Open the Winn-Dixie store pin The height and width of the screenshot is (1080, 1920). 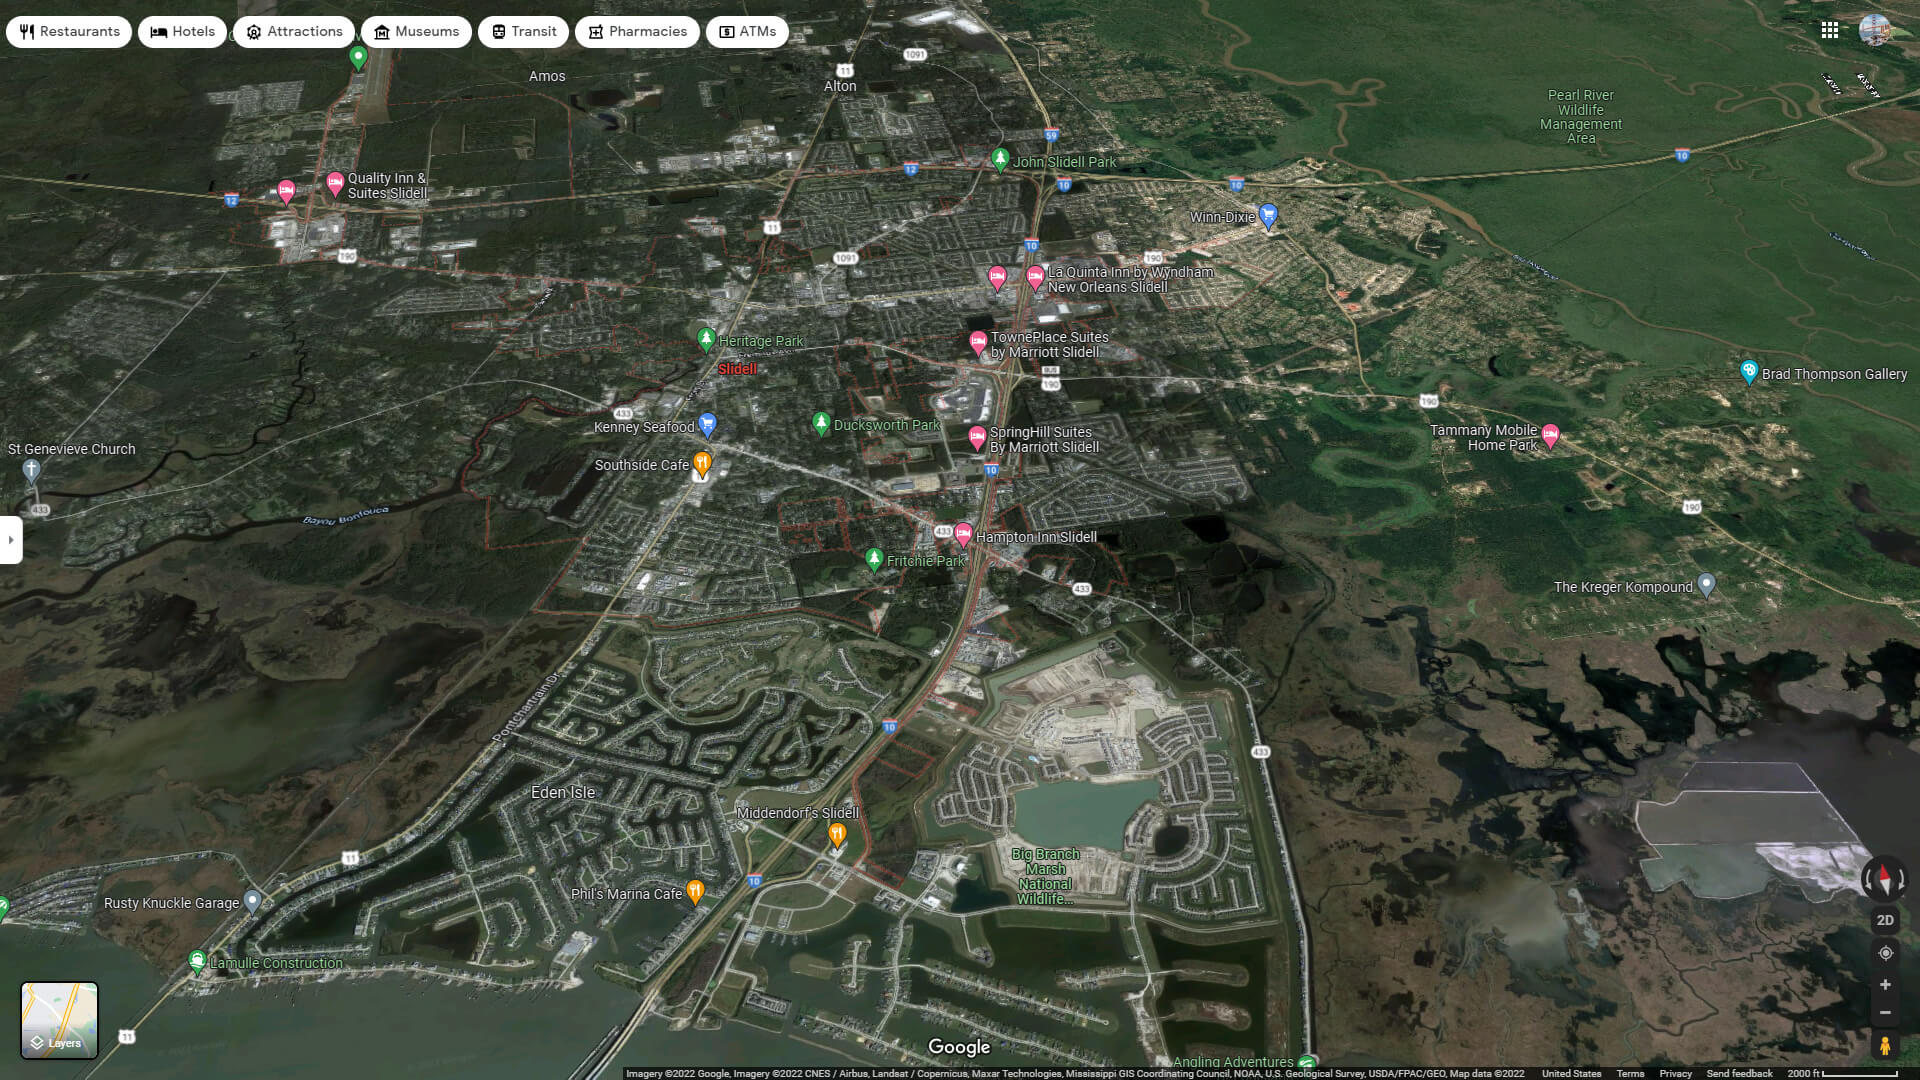pos(1268,212)
